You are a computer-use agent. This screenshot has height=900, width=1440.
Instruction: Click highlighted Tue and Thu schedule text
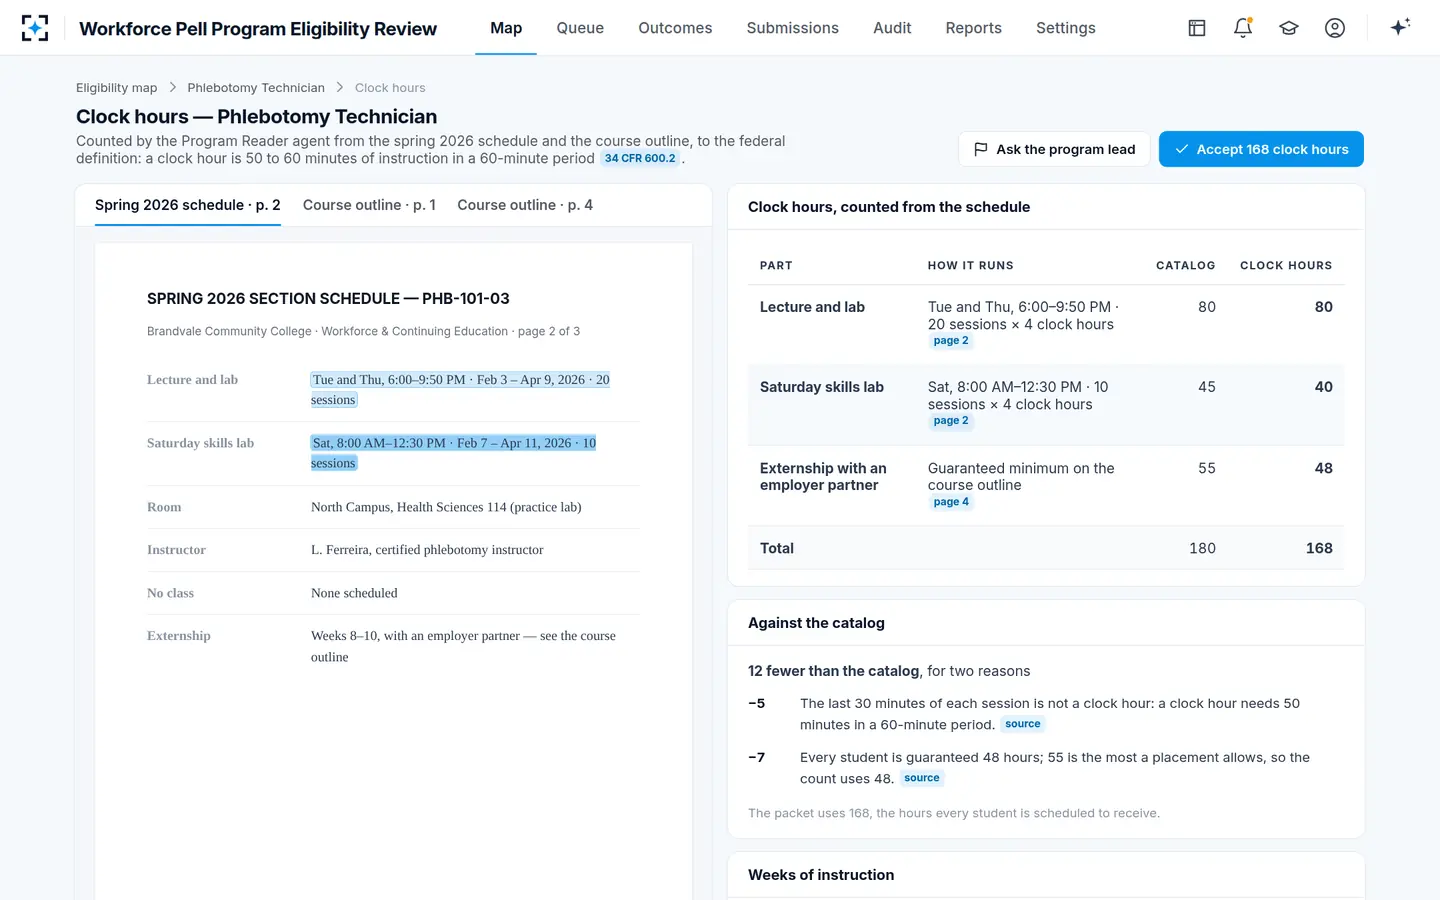pos(460,390)
